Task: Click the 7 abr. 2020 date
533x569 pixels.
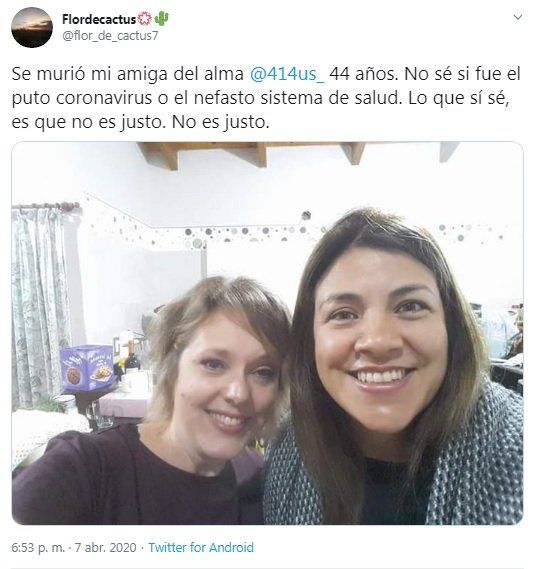Action: pos(106,547)
